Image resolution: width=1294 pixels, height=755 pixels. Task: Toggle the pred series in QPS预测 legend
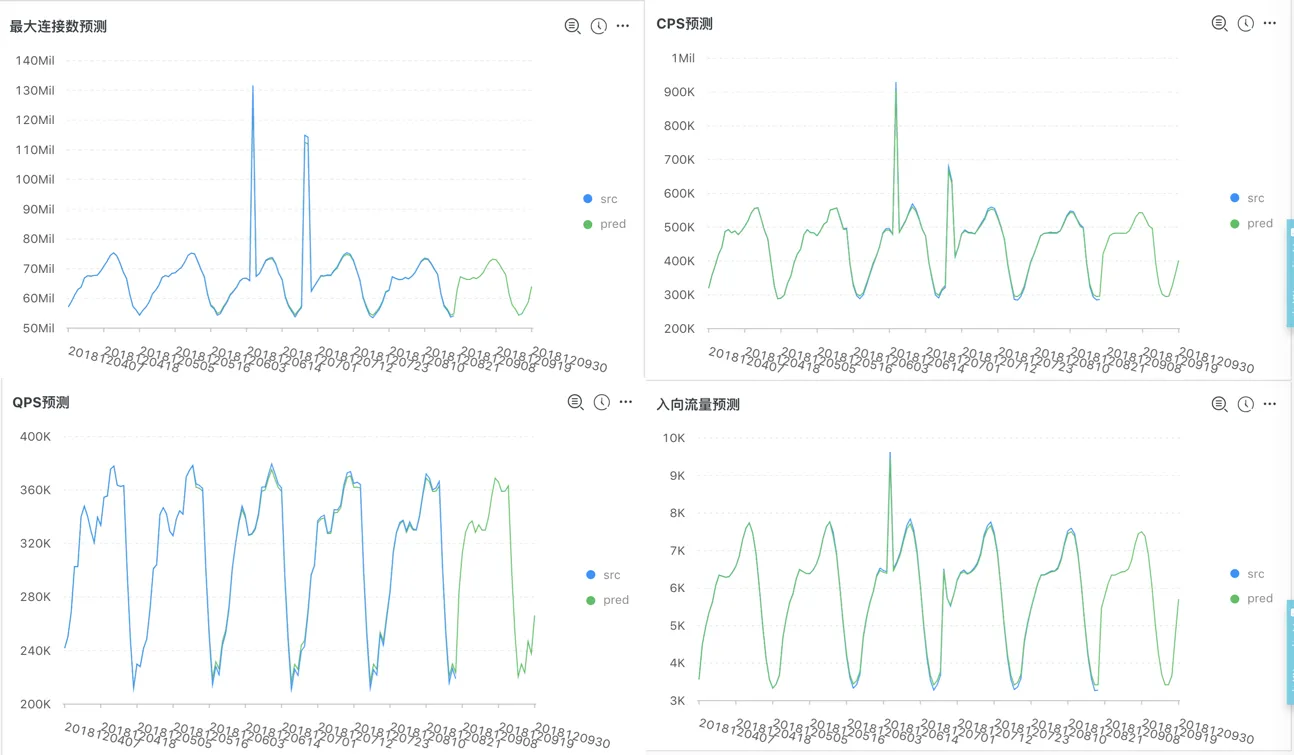coord(608,600)
